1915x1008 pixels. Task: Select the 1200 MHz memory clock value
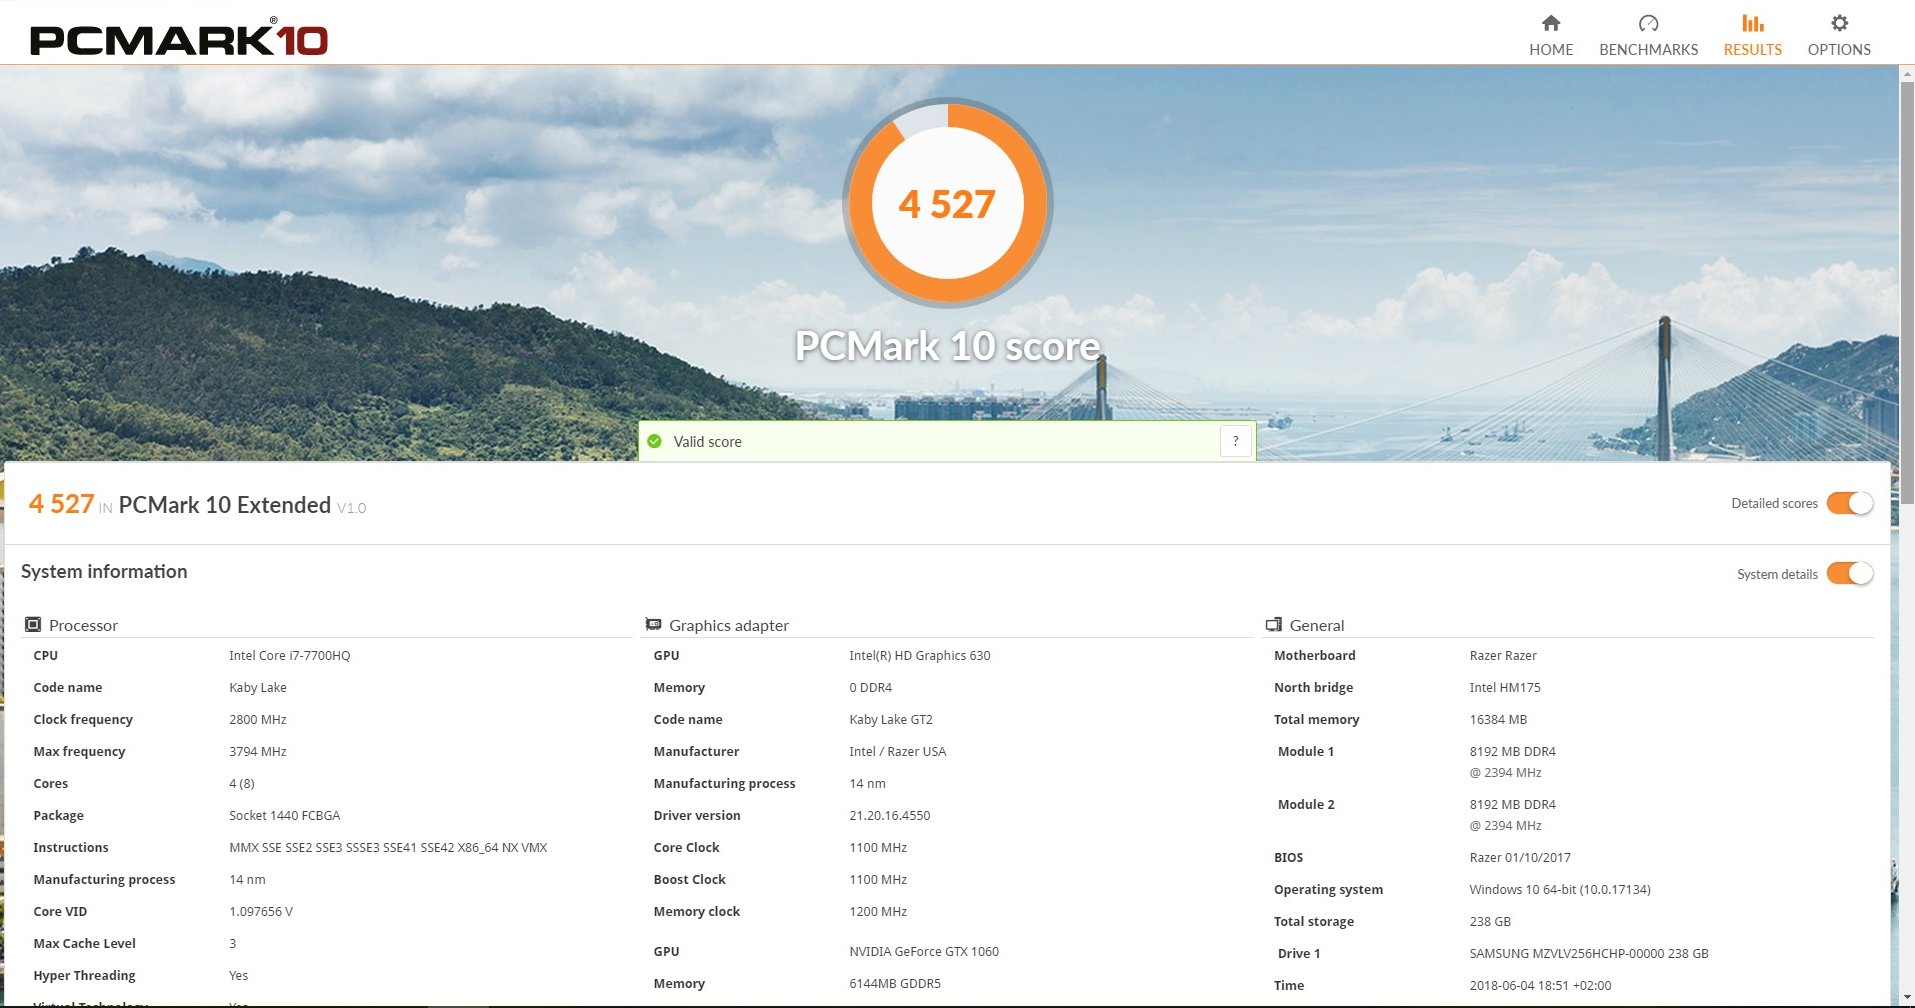point(877,911)
